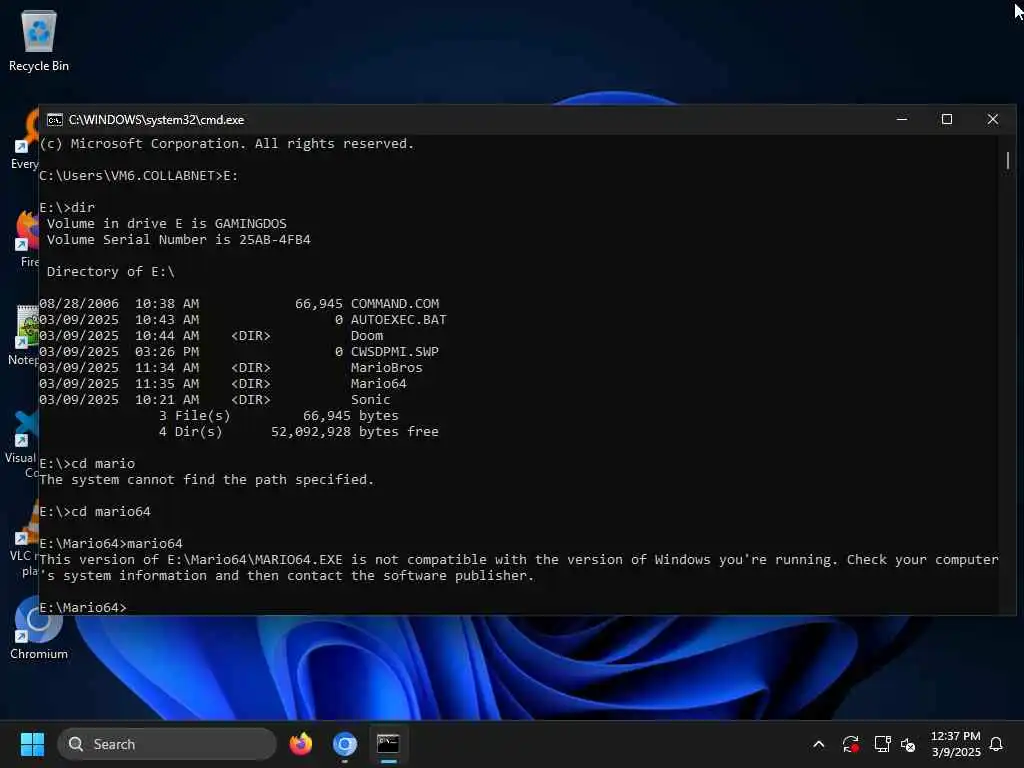
Task: Minimize the cmd.exe window
Action: click(902, 120)
